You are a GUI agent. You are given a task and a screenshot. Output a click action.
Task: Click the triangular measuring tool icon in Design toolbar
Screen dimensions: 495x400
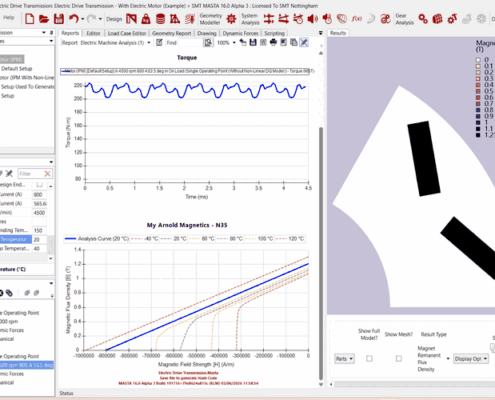[x=175, y=19]
